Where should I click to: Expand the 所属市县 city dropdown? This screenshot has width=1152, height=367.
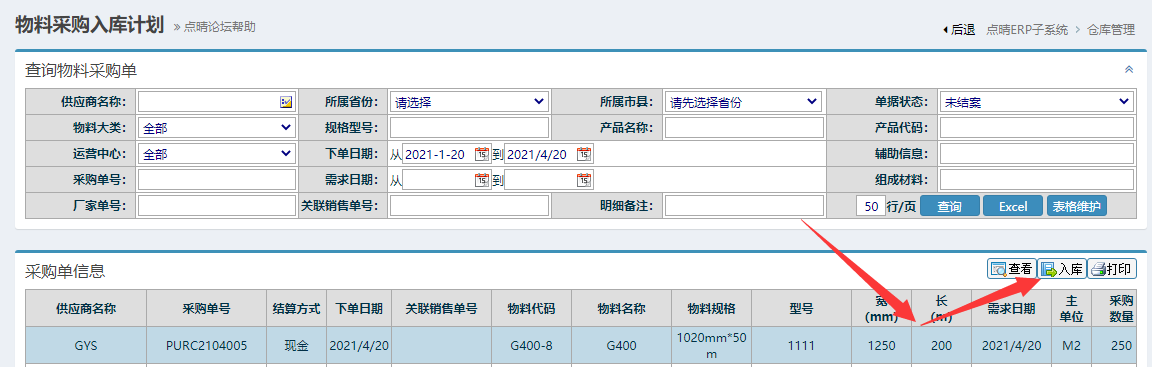(743, 102)
